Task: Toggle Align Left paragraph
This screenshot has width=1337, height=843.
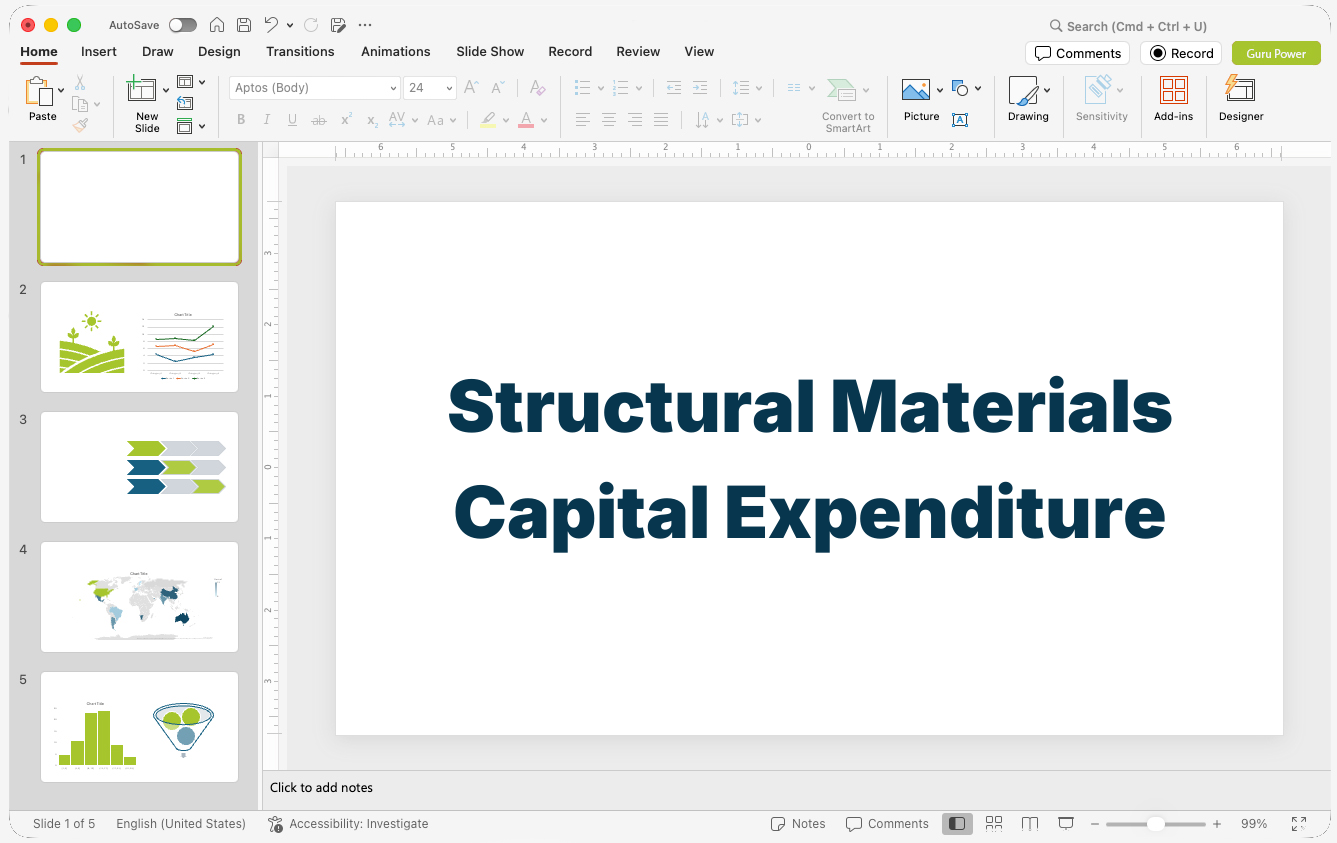Action: [x=583, y=120]
